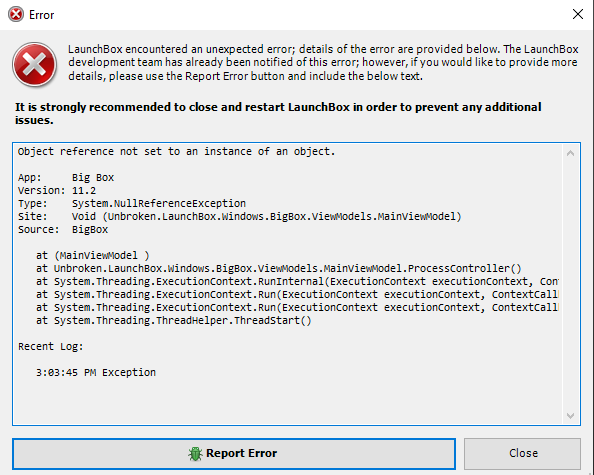Click the "at (MainViewModel )" stack trace line
Viewport: 594px width, 475px height.
(93, 255)
